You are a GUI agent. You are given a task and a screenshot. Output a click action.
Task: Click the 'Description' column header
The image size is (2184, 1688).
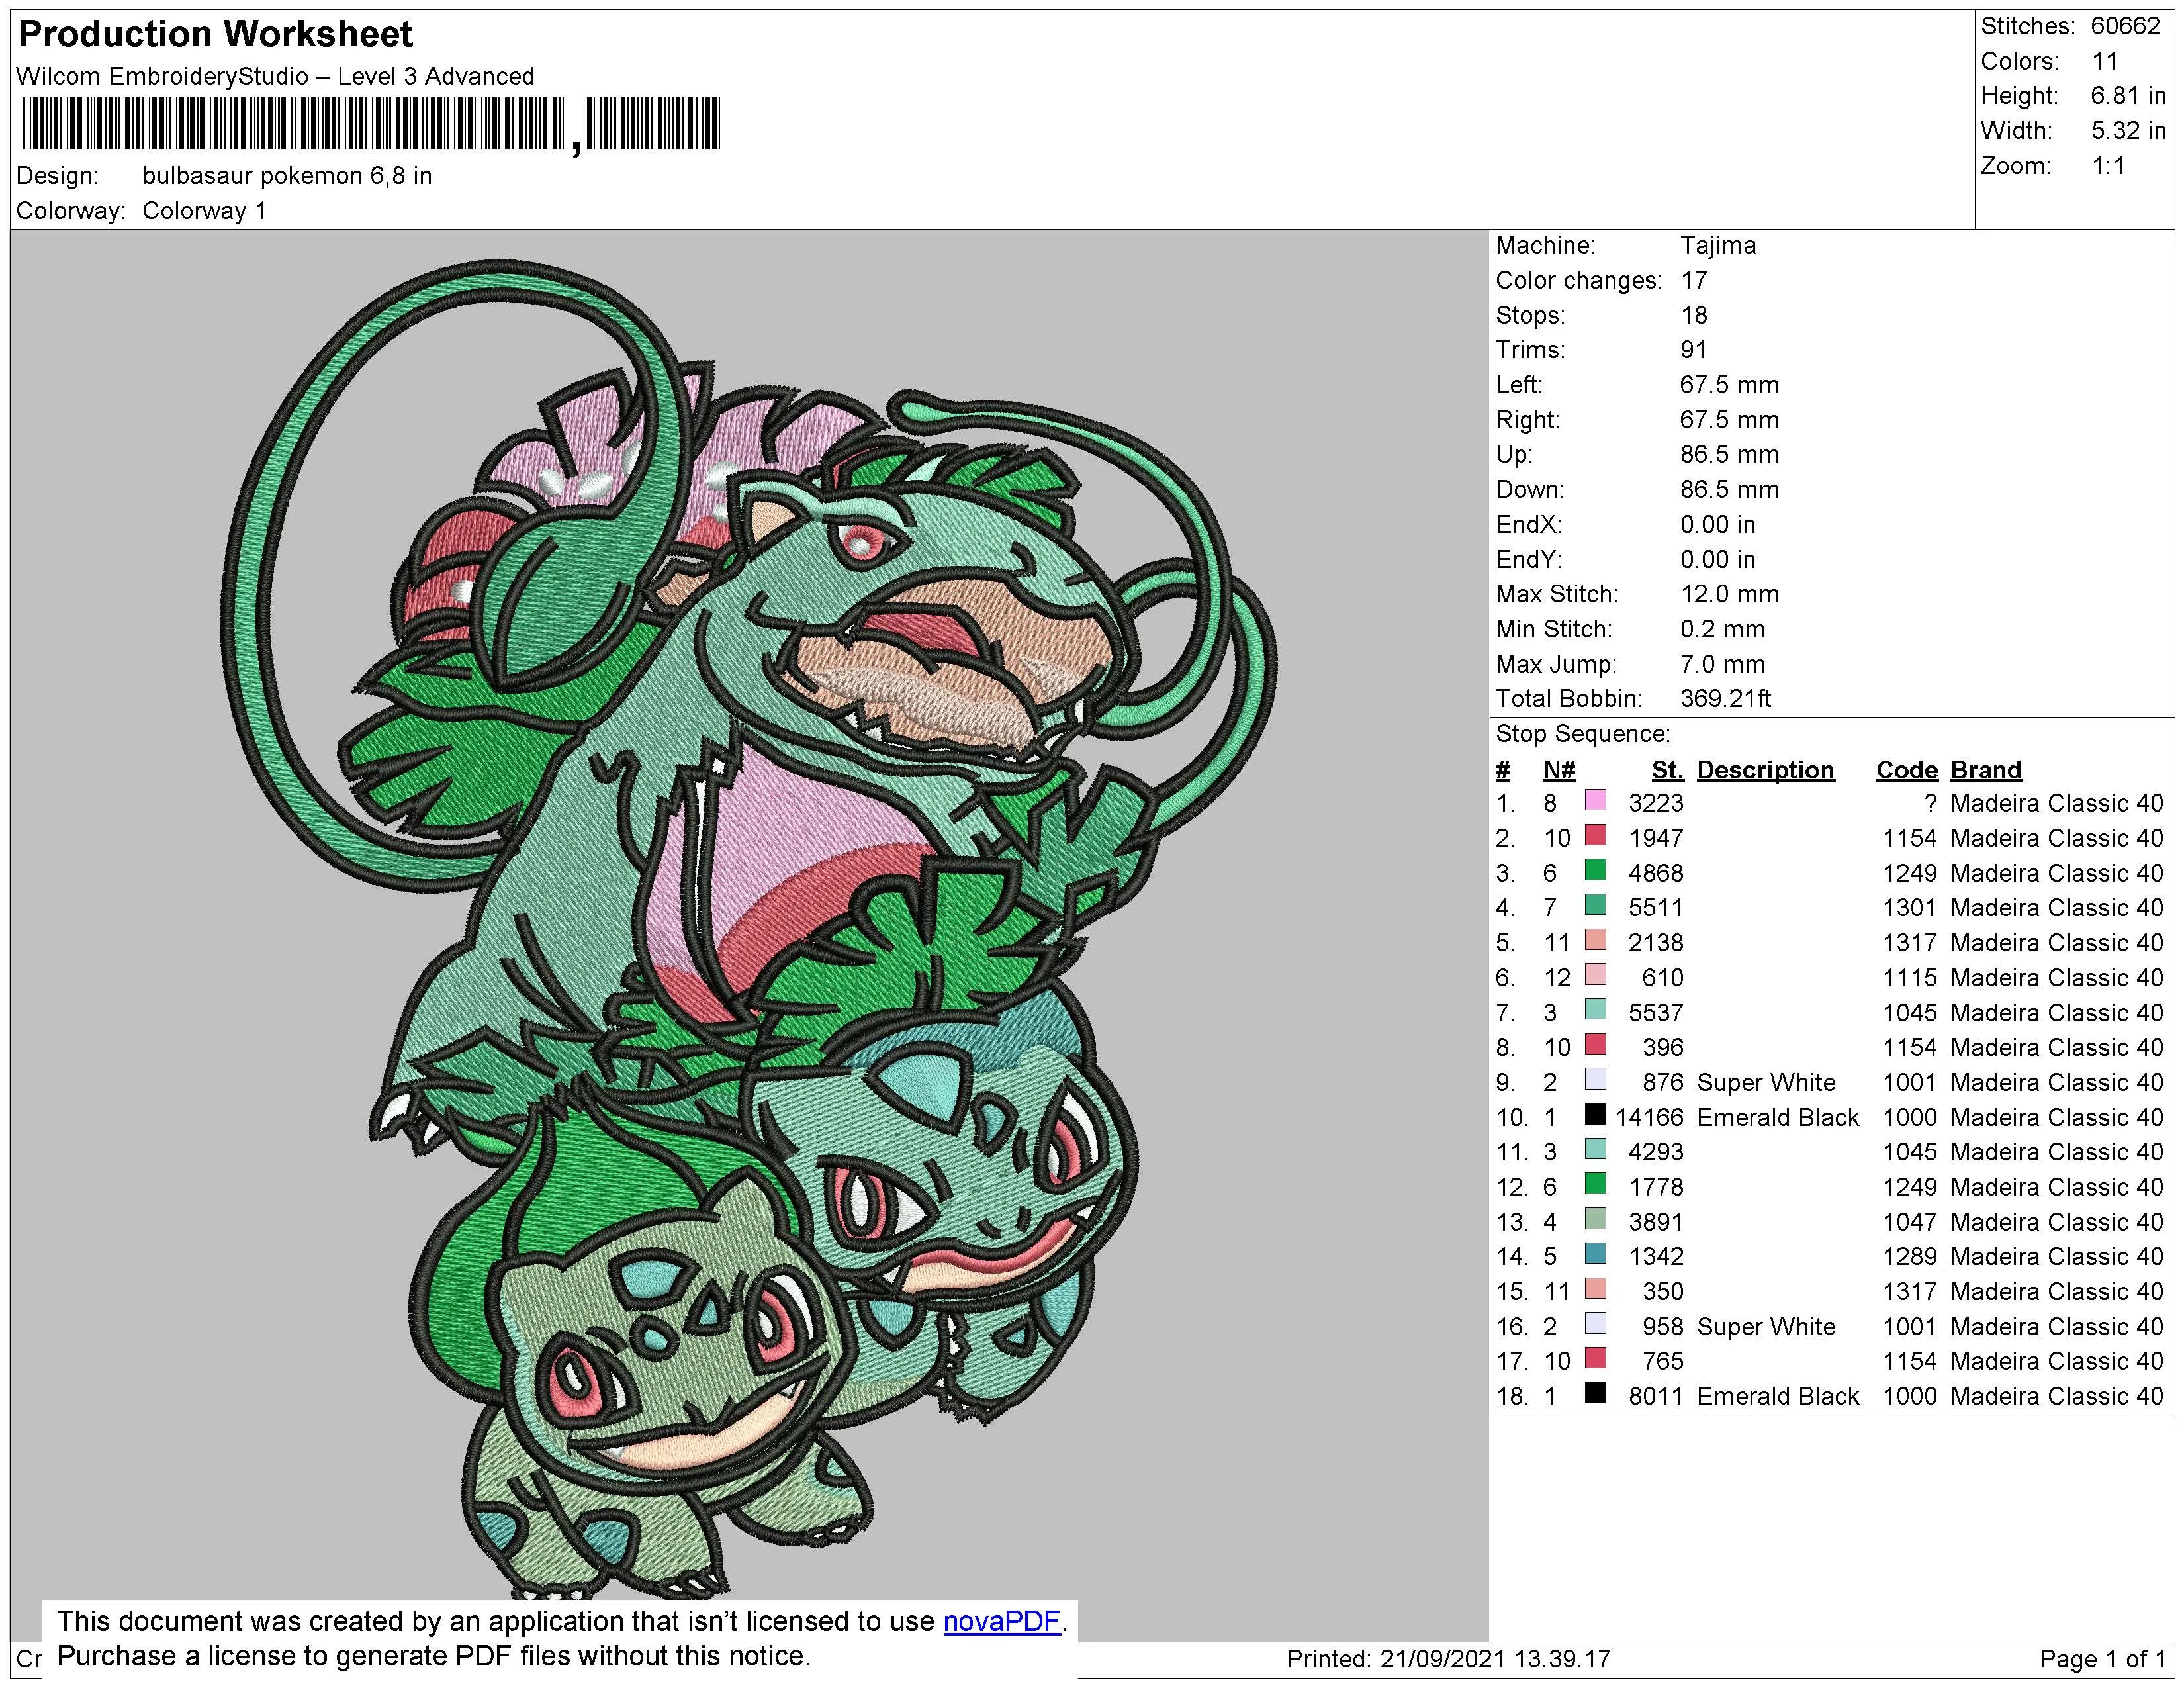(x=1765, y=771)
